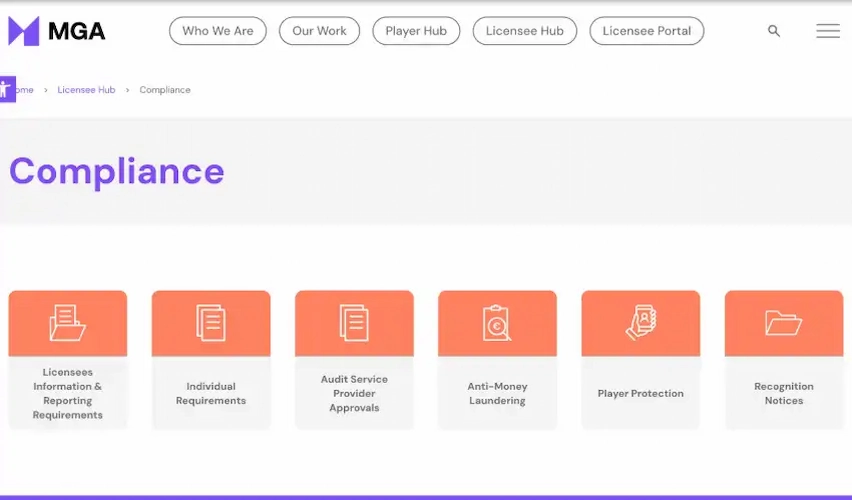The width and height of the screenshot is (852, 500).
Task: Open the Licensee Hub menu
Action: (524, 31)
